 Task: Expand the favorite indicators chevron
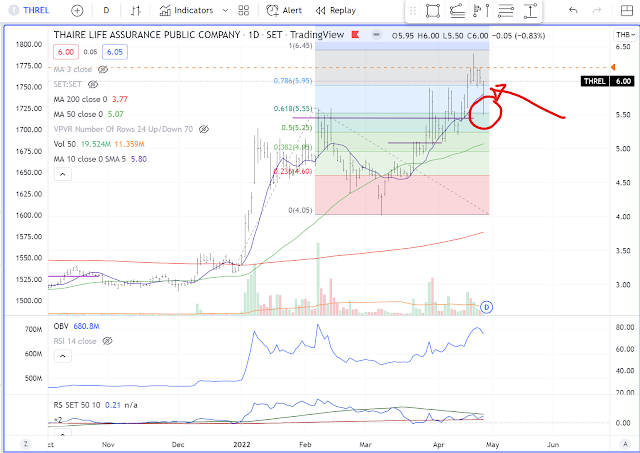(225, 11)
